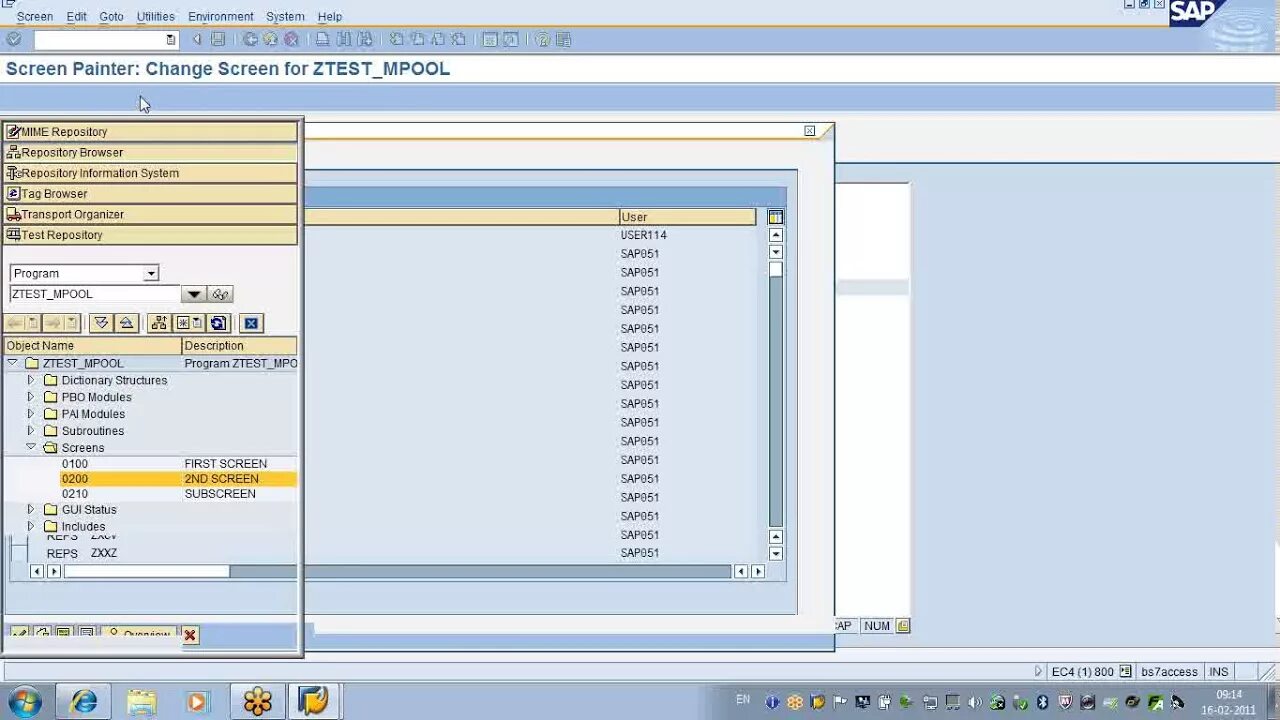The width and height of the screenshot is (1280, 720).
Task: Click the Expand All Nodes tree icon
Action: pyautogui.click(x=101, y=323)
